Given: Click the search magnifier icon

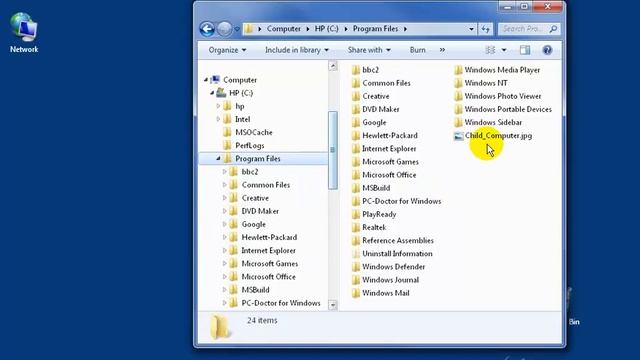Looking at the screenshot, I should [553, 29].
